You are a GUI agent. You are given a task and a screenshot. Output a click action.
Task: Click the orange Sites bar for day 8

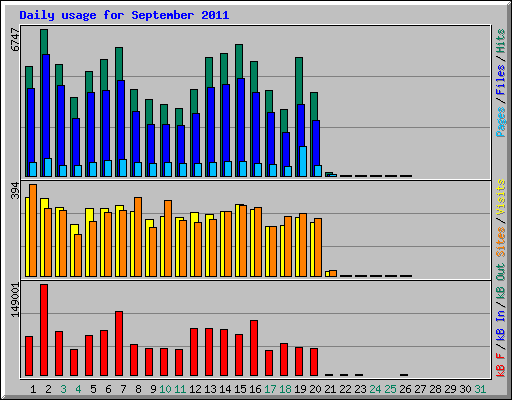click(x=138, y=237)
